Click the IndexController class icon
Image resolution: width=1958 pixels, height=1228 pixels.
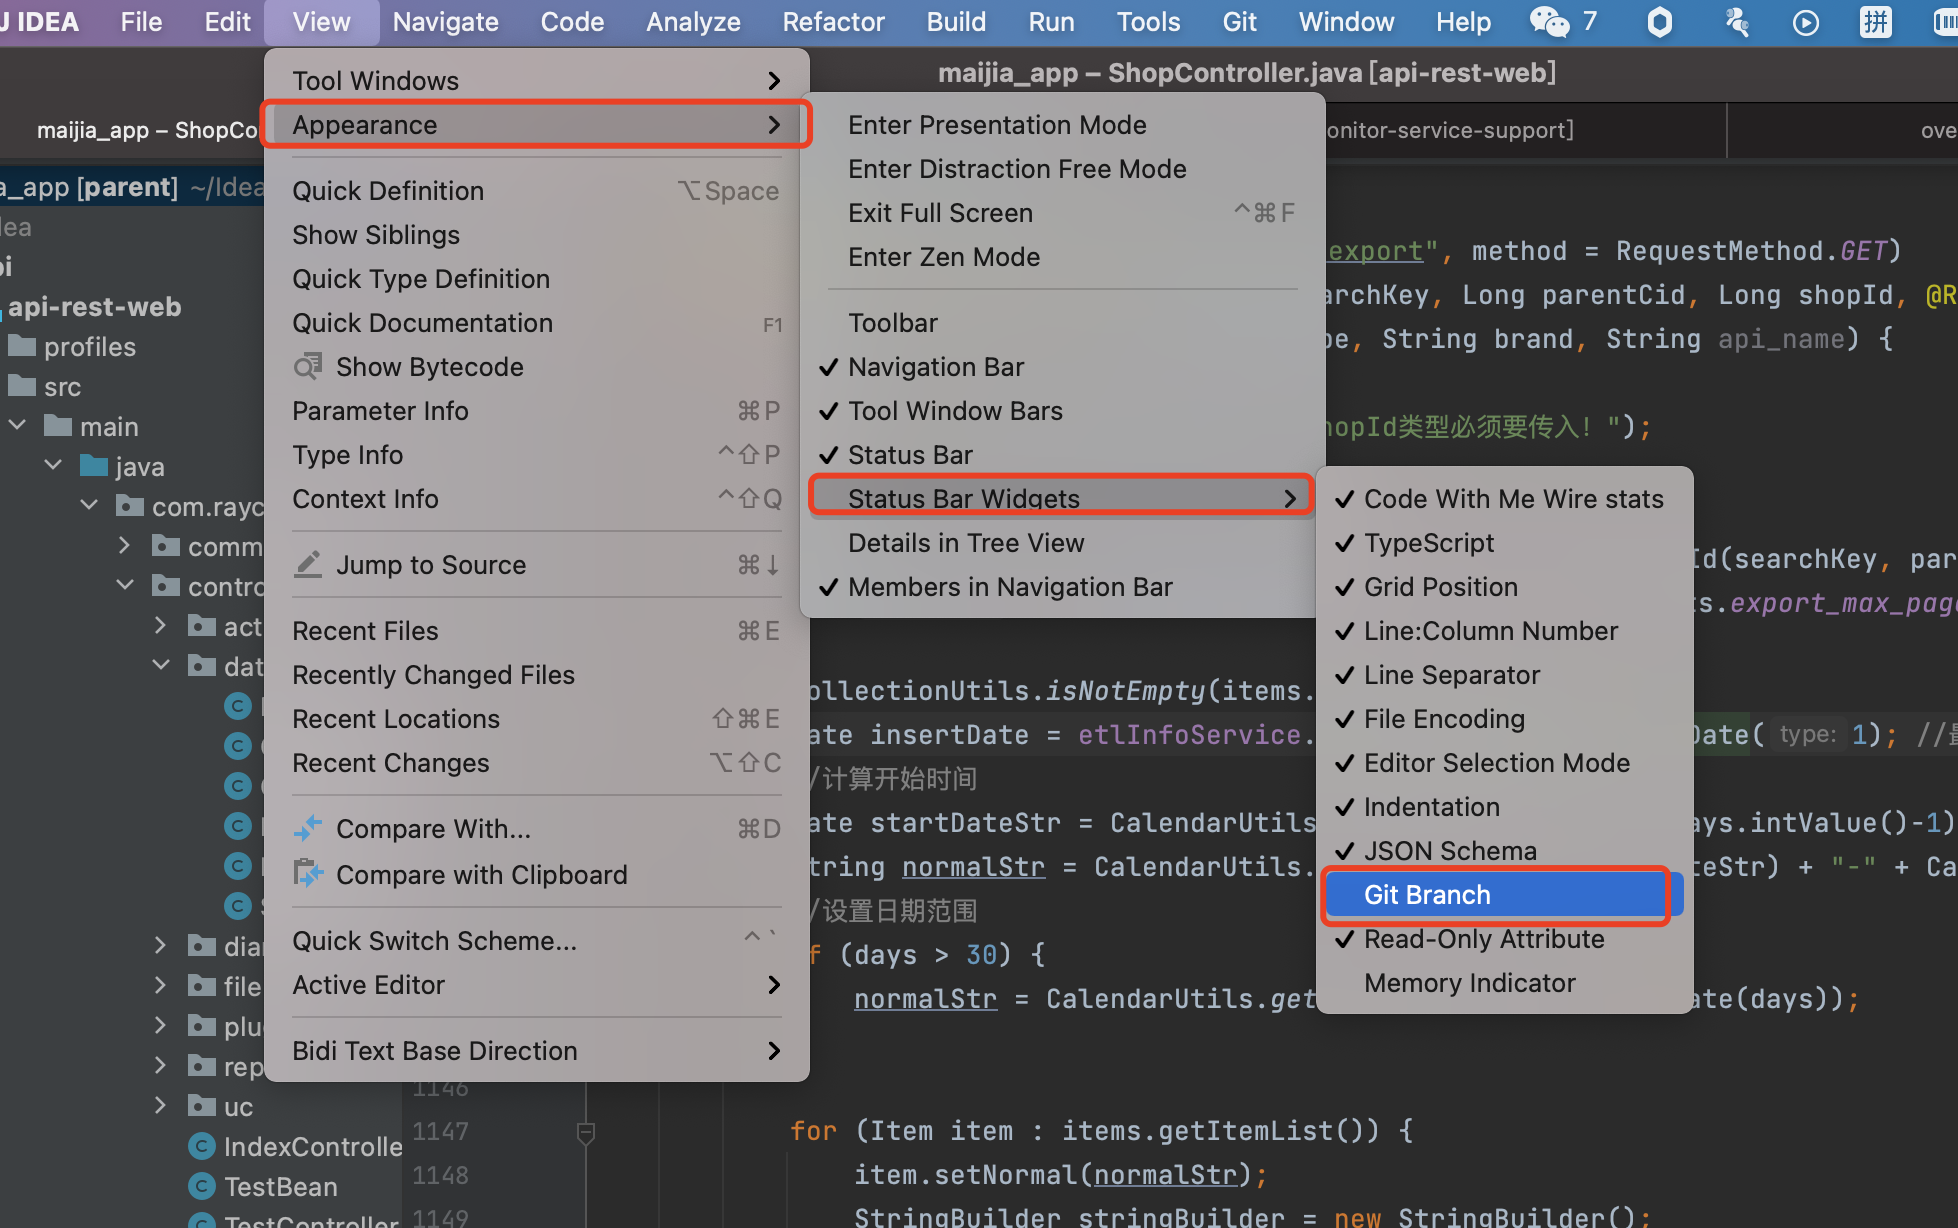pos(202,1147)
